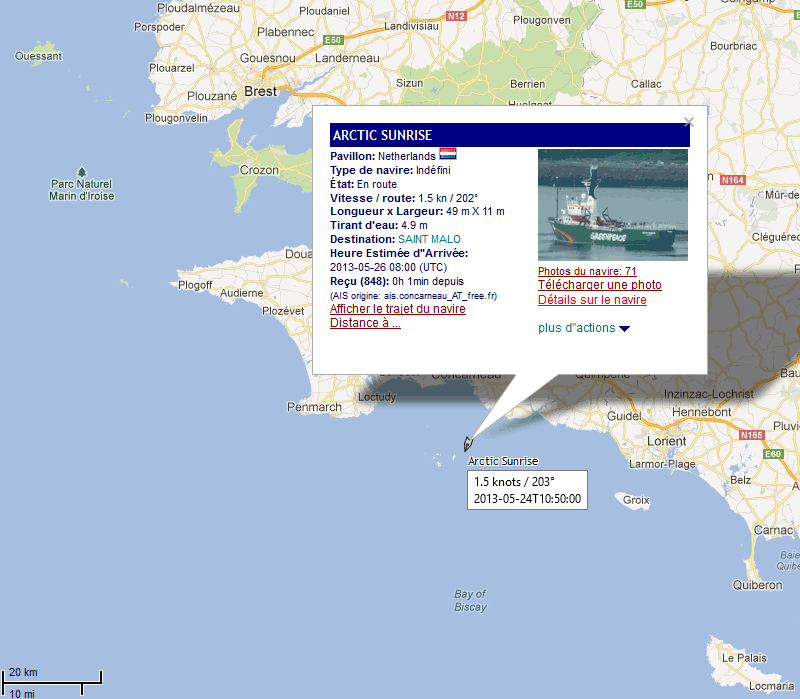Click the Plogoff label
Viewport: 800px width, 699px height.
coord(195,285)
